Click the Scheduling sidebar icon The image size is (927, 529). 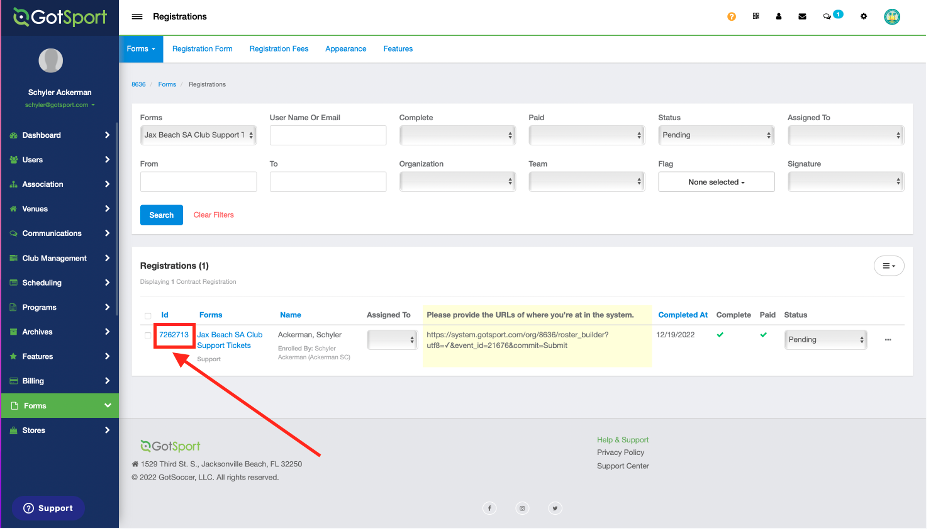[x=14, y=283]
